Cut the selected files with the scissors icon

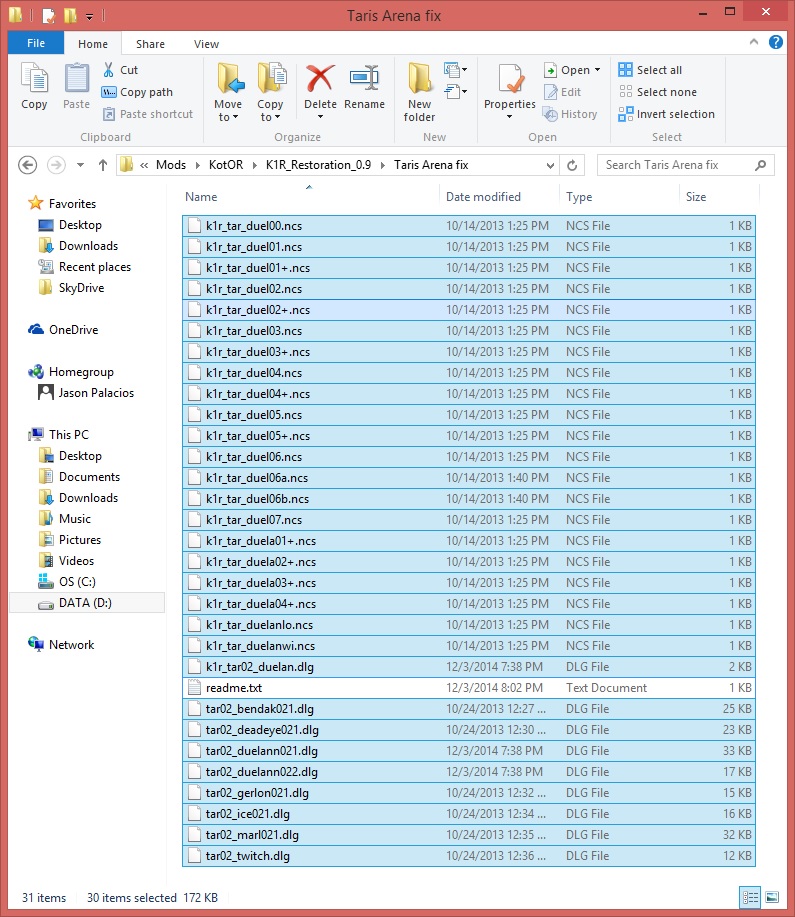tap(108, 70)
